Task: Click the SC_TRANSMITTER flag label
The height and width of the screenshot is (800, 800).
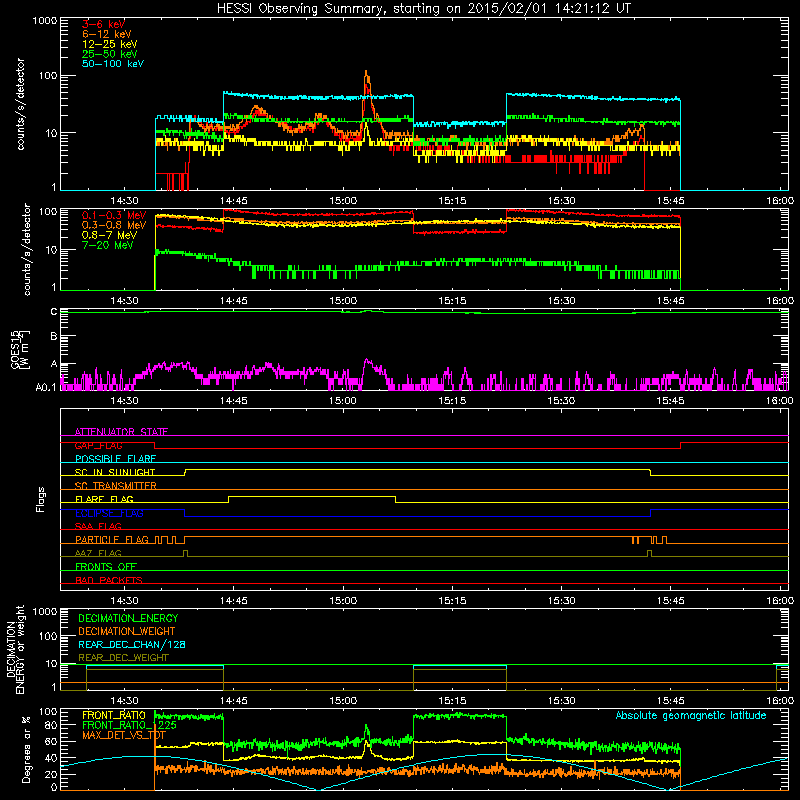Action: tap(116, 485)
